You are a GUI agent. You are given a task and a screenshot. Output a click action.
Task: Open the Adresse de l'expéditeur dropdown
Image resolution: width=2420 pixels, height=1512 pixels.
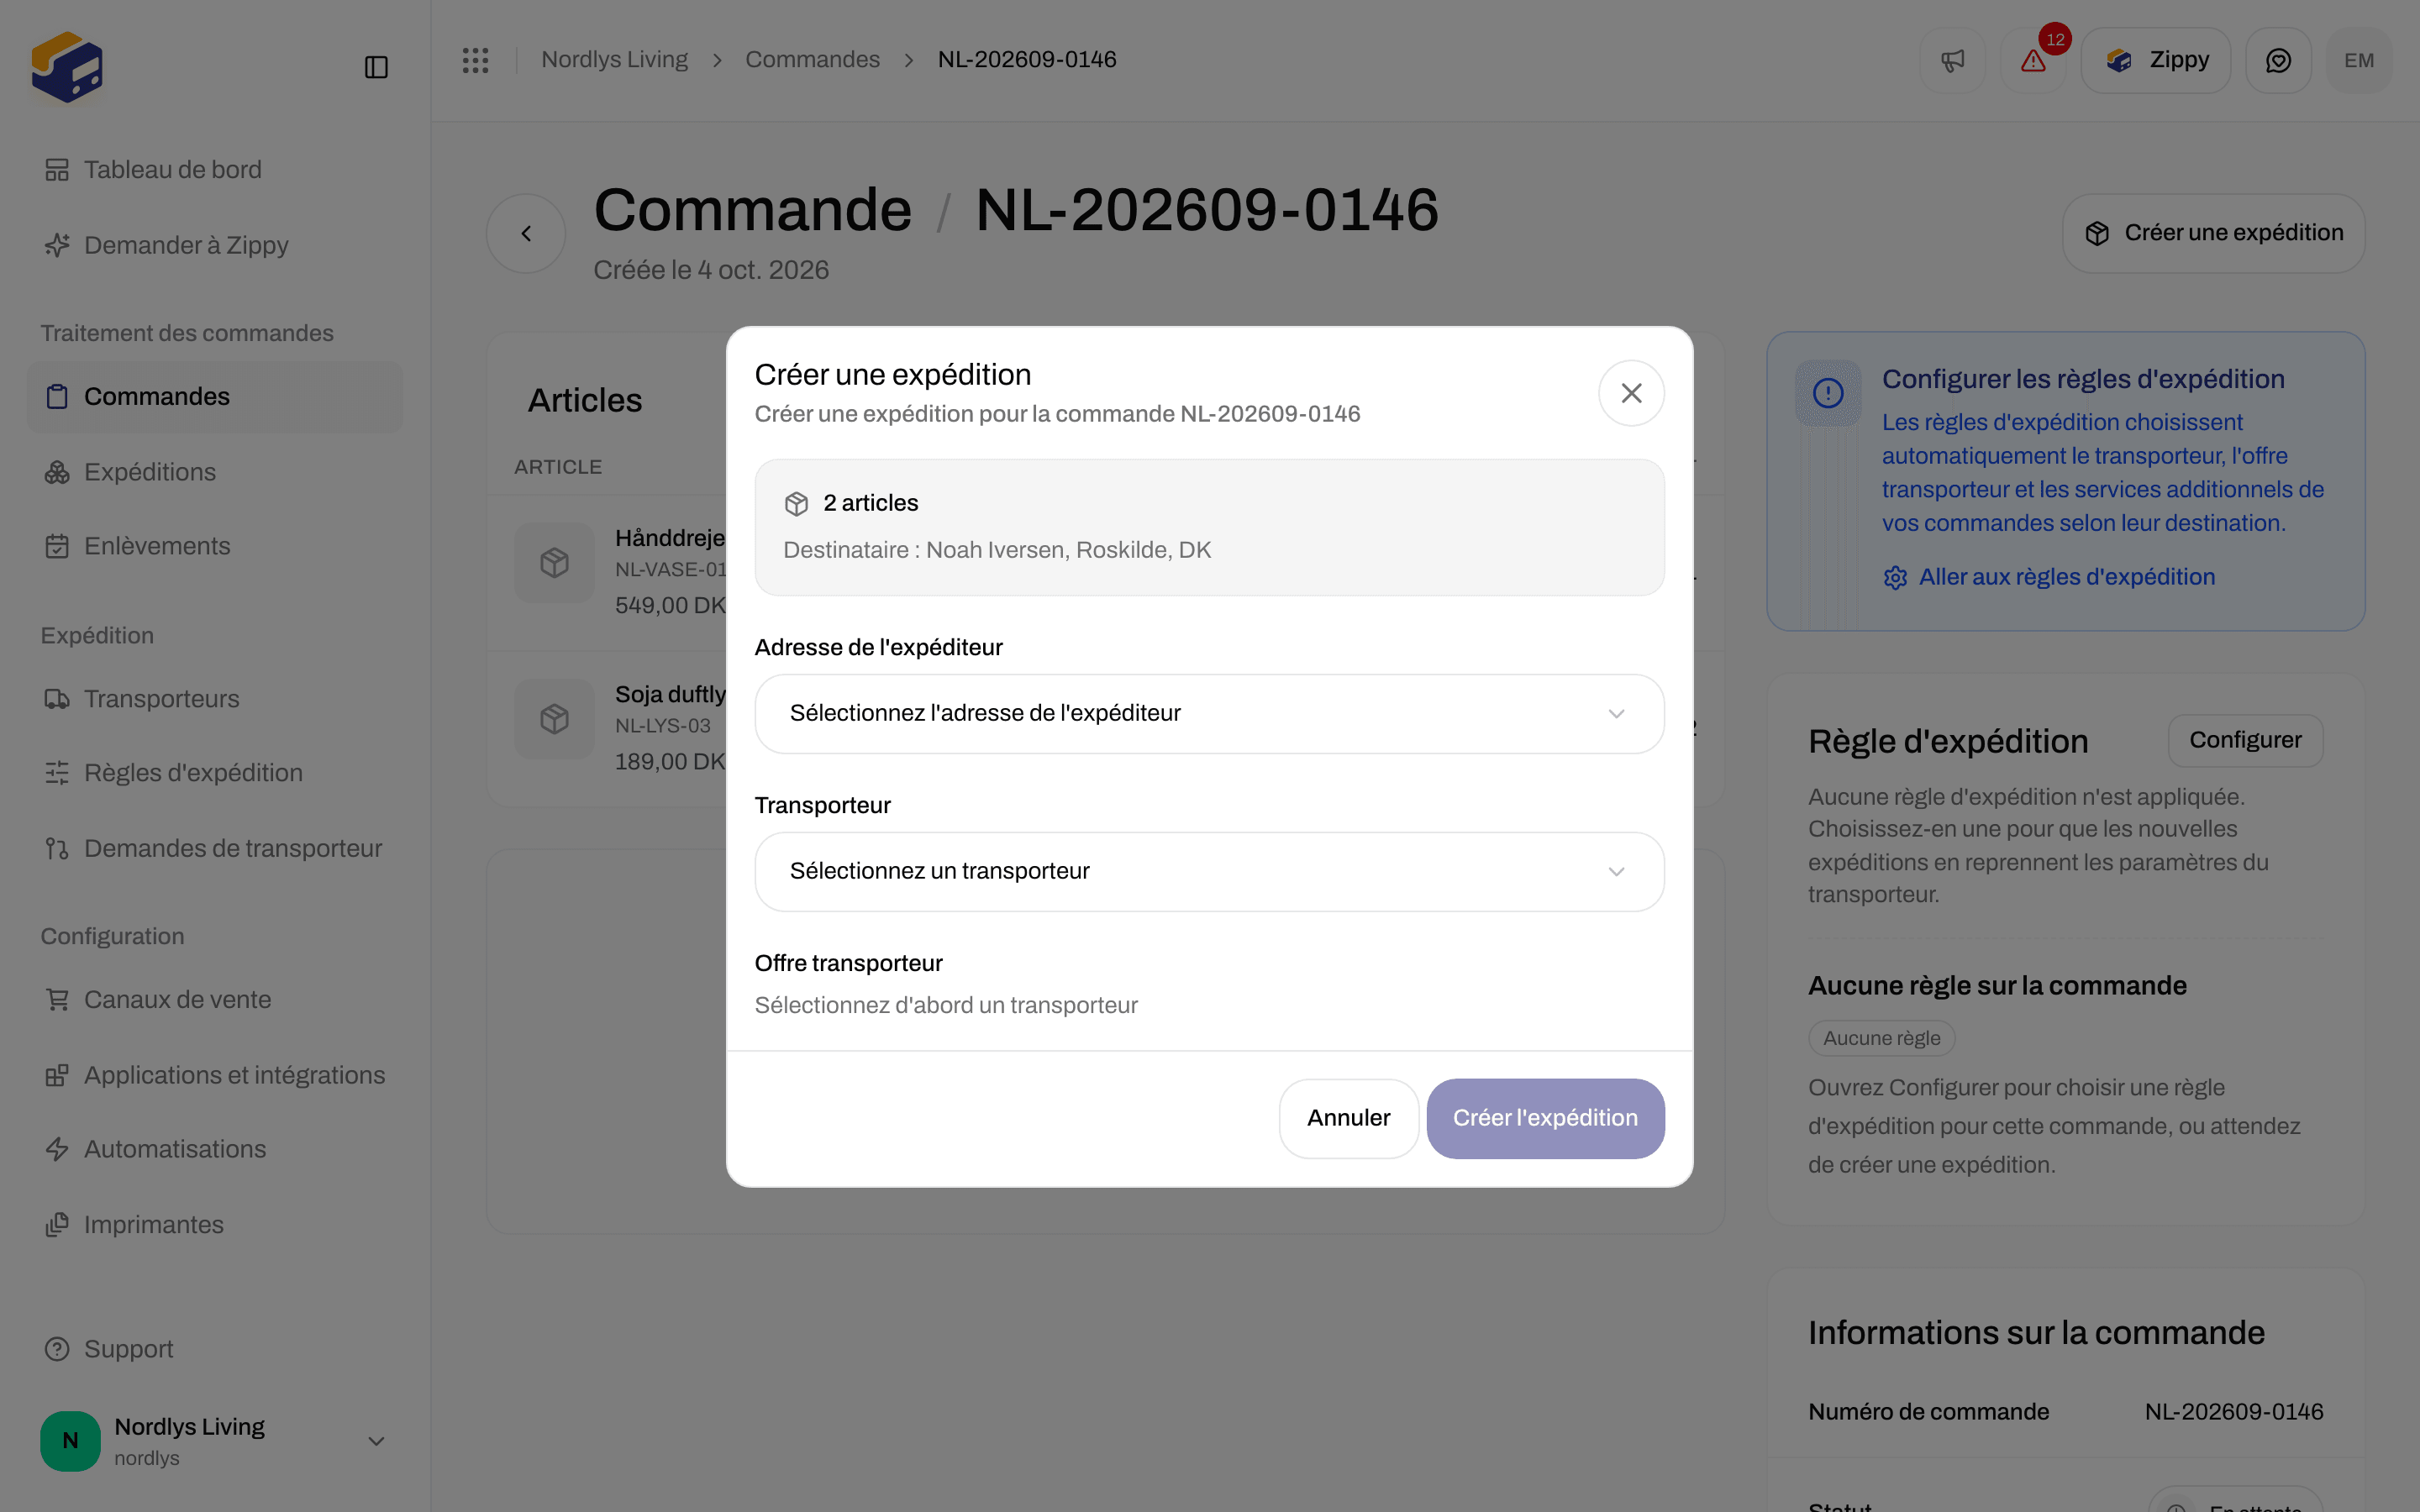pyautogui.click(x=1209, y=714)
